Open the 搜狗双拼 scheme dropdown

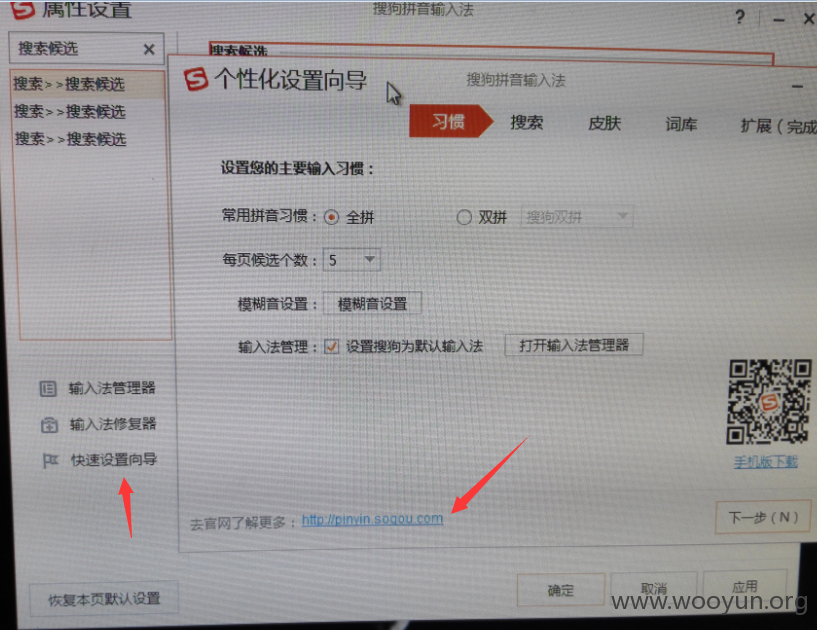click(x=577, y=217)
